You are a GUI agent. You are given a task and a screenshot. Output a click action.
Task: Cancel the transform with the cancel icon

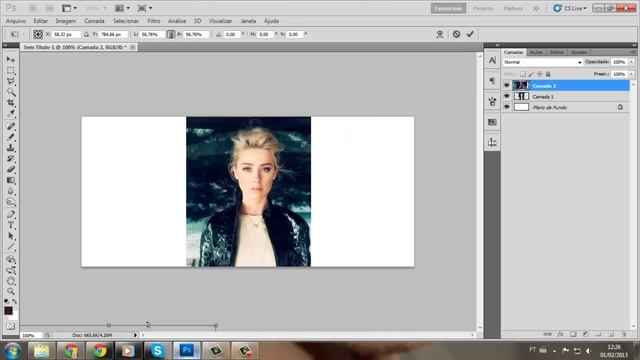click(456, 34)
